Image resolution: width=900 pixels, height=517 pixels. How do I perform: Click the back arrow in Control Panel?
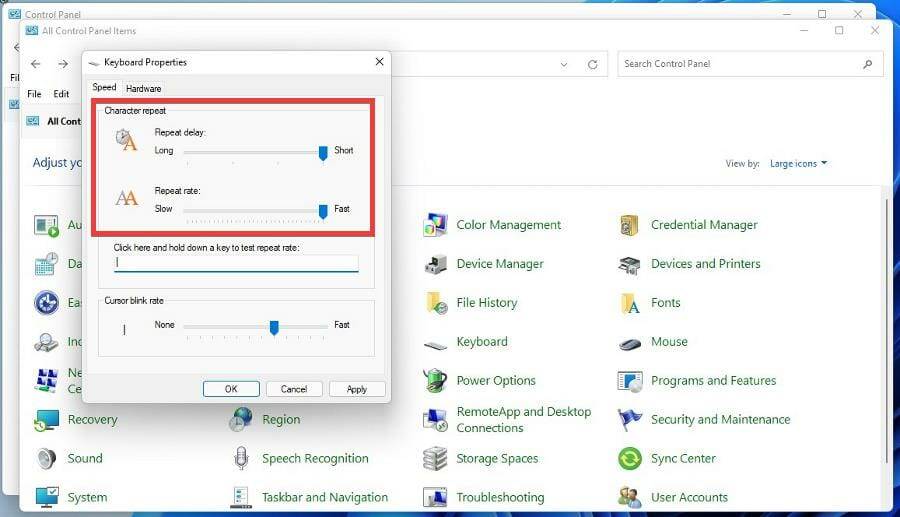tap(36, 64)
